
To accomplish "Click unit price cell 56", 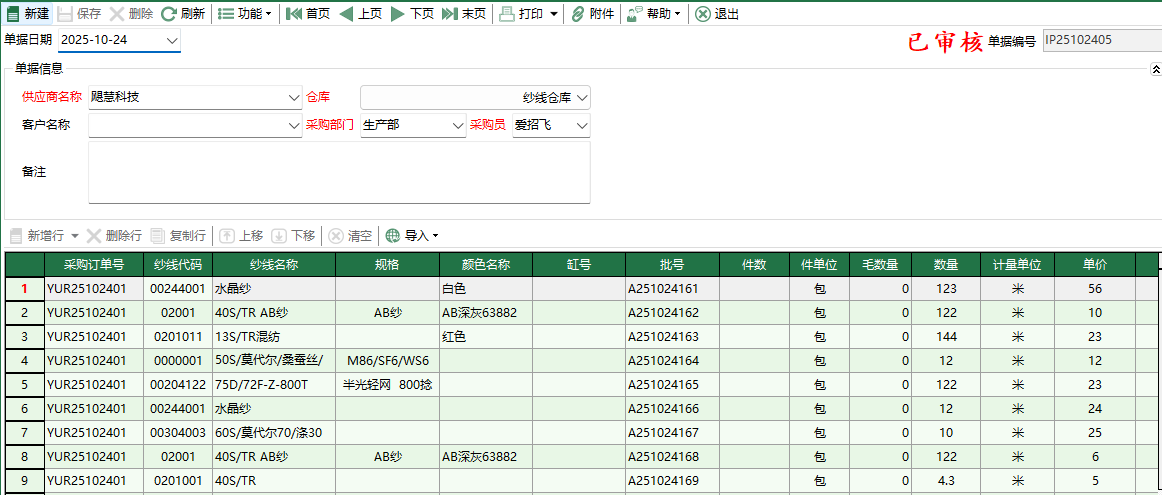I will click(1095, 289).
